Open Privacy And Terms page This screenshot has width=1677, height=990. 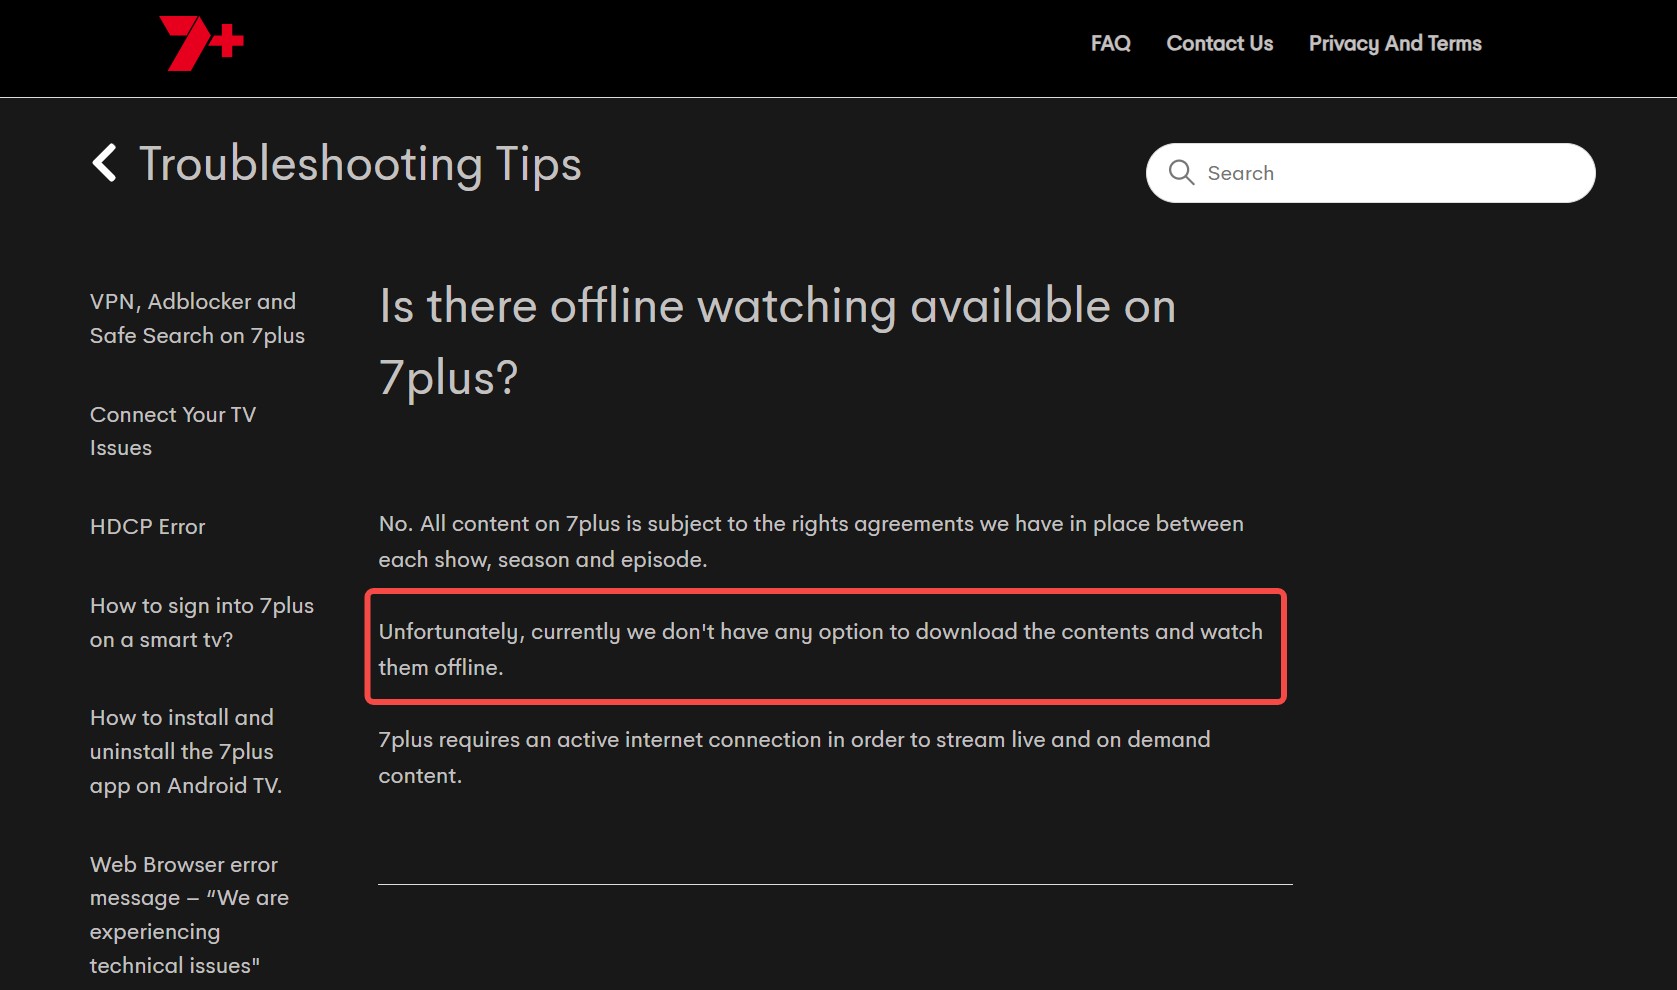point(1395,43)
